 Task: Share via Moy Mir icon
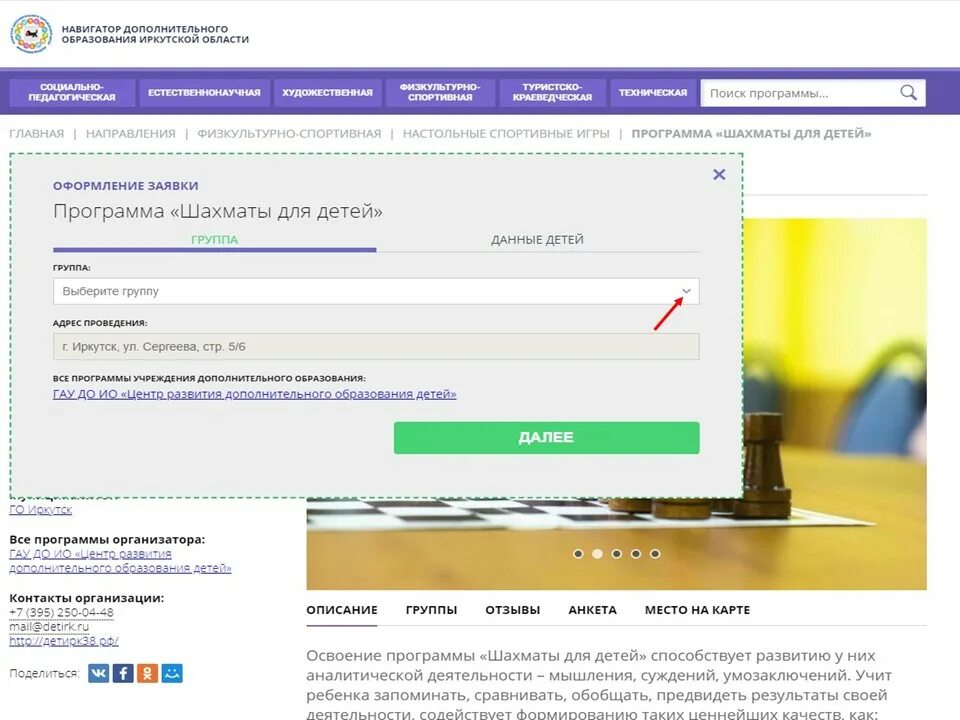click(x=172, y=673)
